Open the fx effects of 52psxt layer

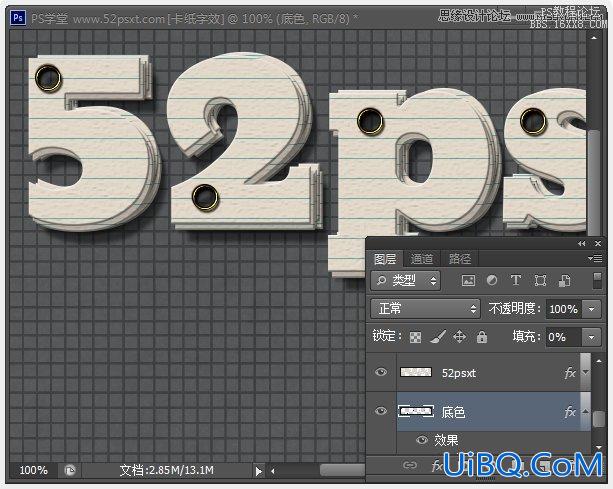pos(570,373)
